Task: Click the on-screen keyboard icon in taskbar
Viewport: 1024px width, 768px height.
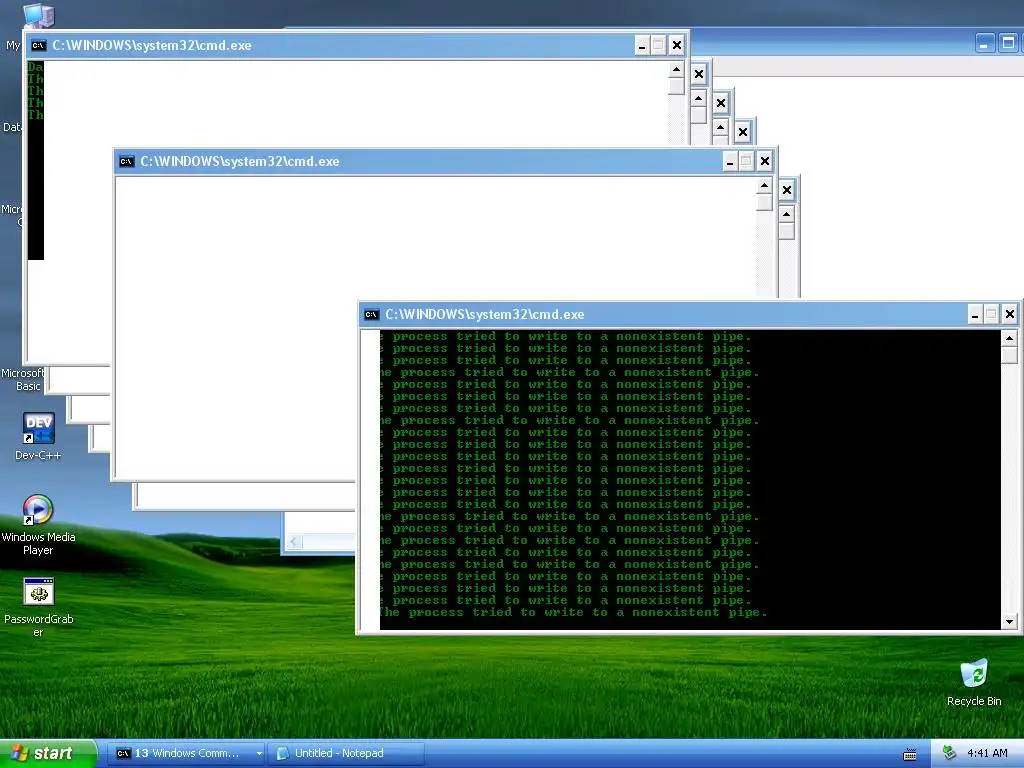Action: tap(909, 754)
